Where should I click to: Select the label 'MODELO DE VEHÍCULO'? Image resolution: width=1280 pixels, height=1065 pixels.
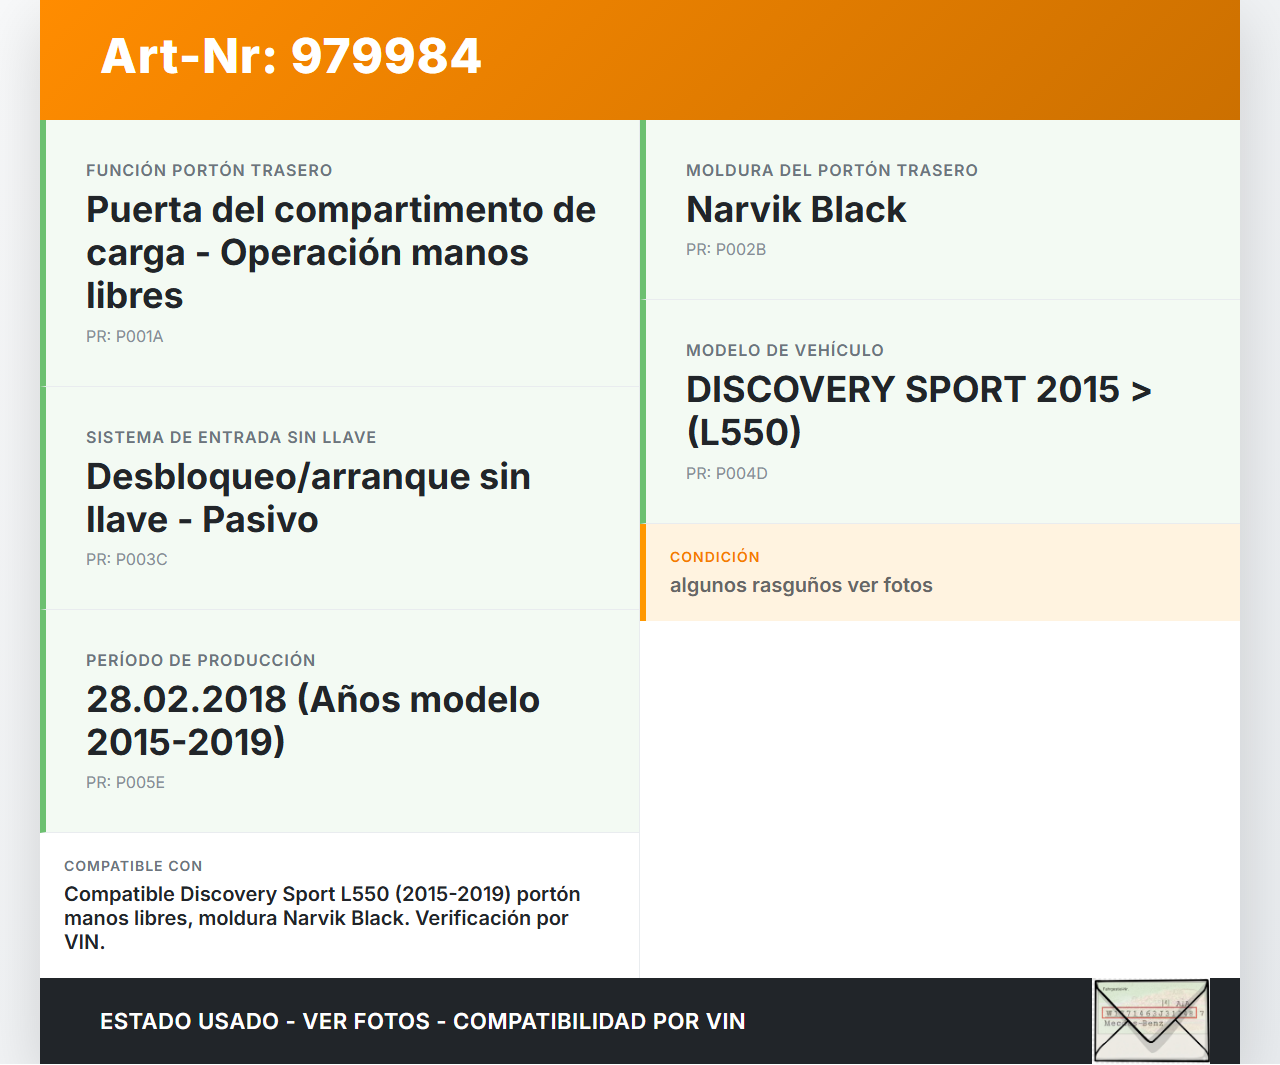click(785, 350)
